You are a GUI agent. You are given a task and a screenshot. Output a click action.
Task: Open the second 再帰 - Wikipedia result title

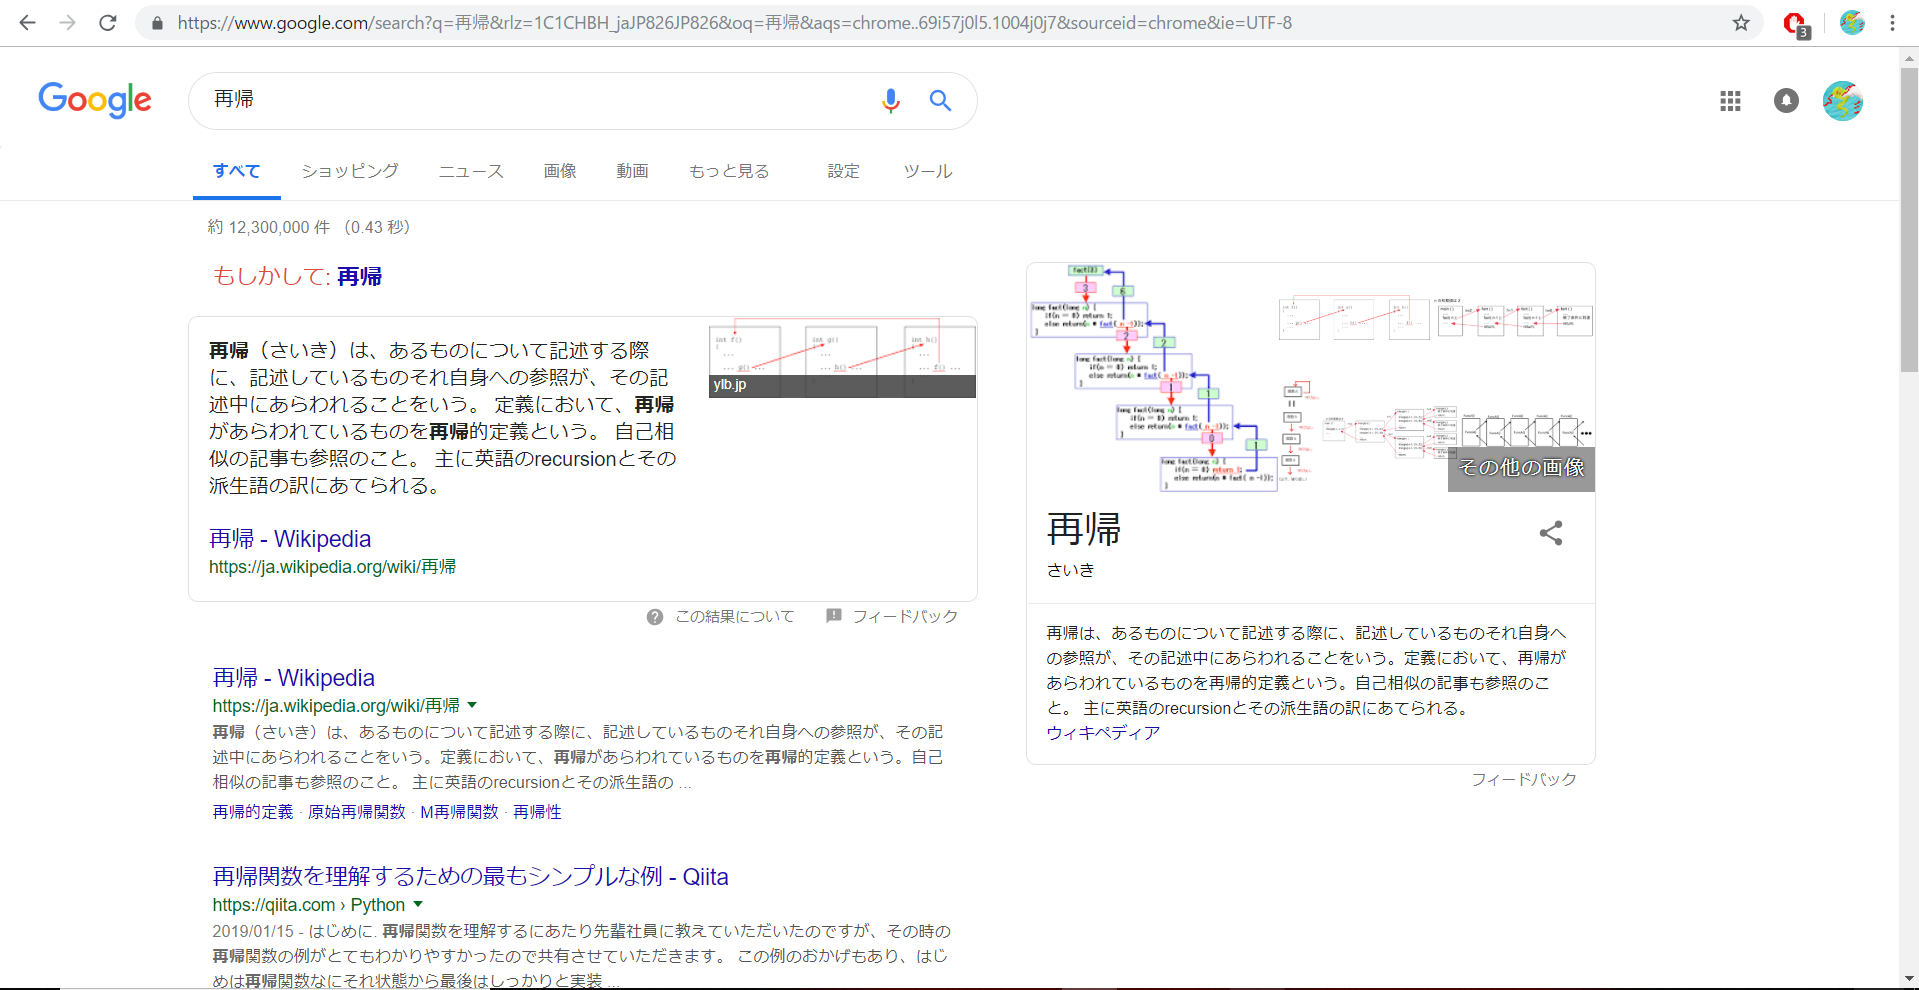click(294, 678)
